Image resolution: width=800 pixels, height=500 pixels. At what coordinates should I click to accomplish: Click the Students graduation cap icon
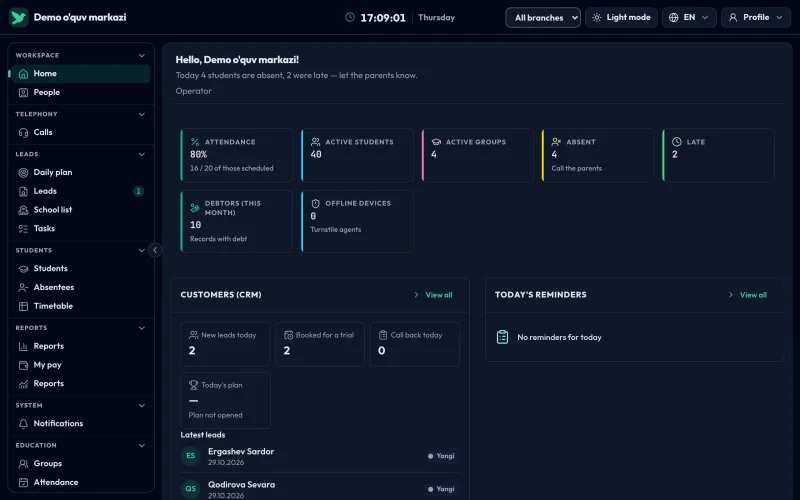[x=23, y=268]
